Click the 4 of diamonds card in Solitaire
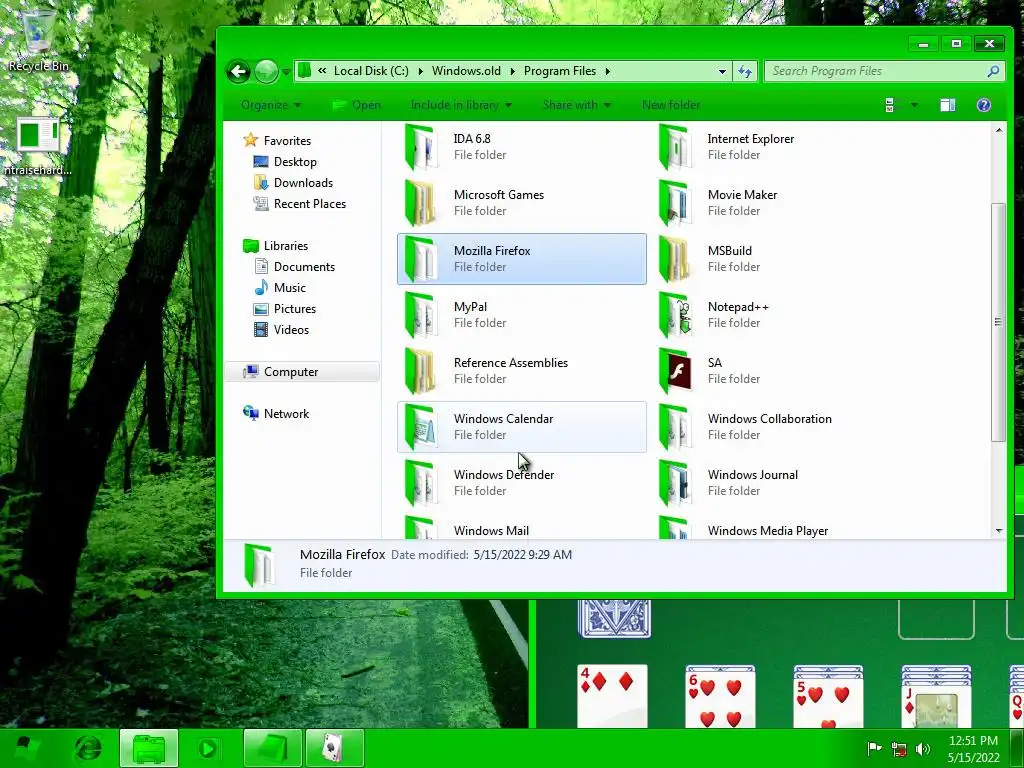The image size is (1024, 768). click(x=612, y=696)
